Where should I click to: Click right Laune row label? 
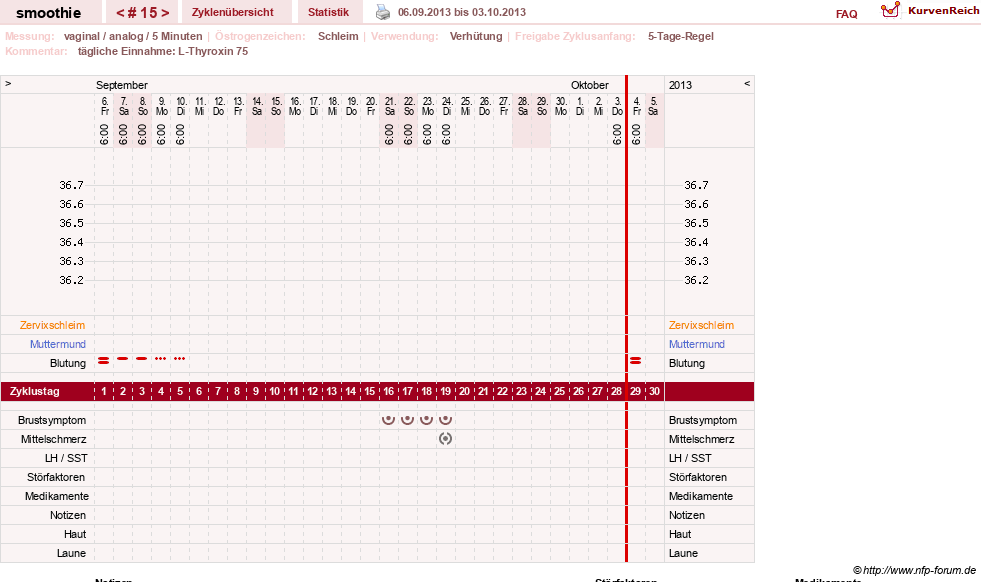pos(683,553)
